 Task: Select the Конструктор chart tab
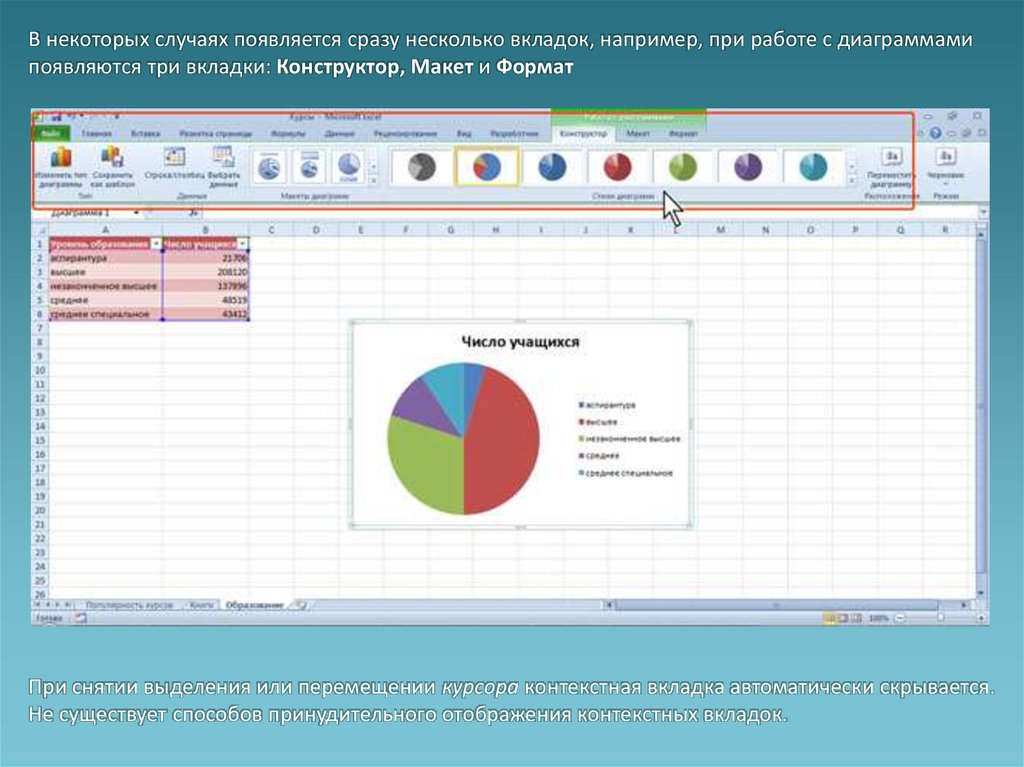pyautogui.click(x=583, y=133)
